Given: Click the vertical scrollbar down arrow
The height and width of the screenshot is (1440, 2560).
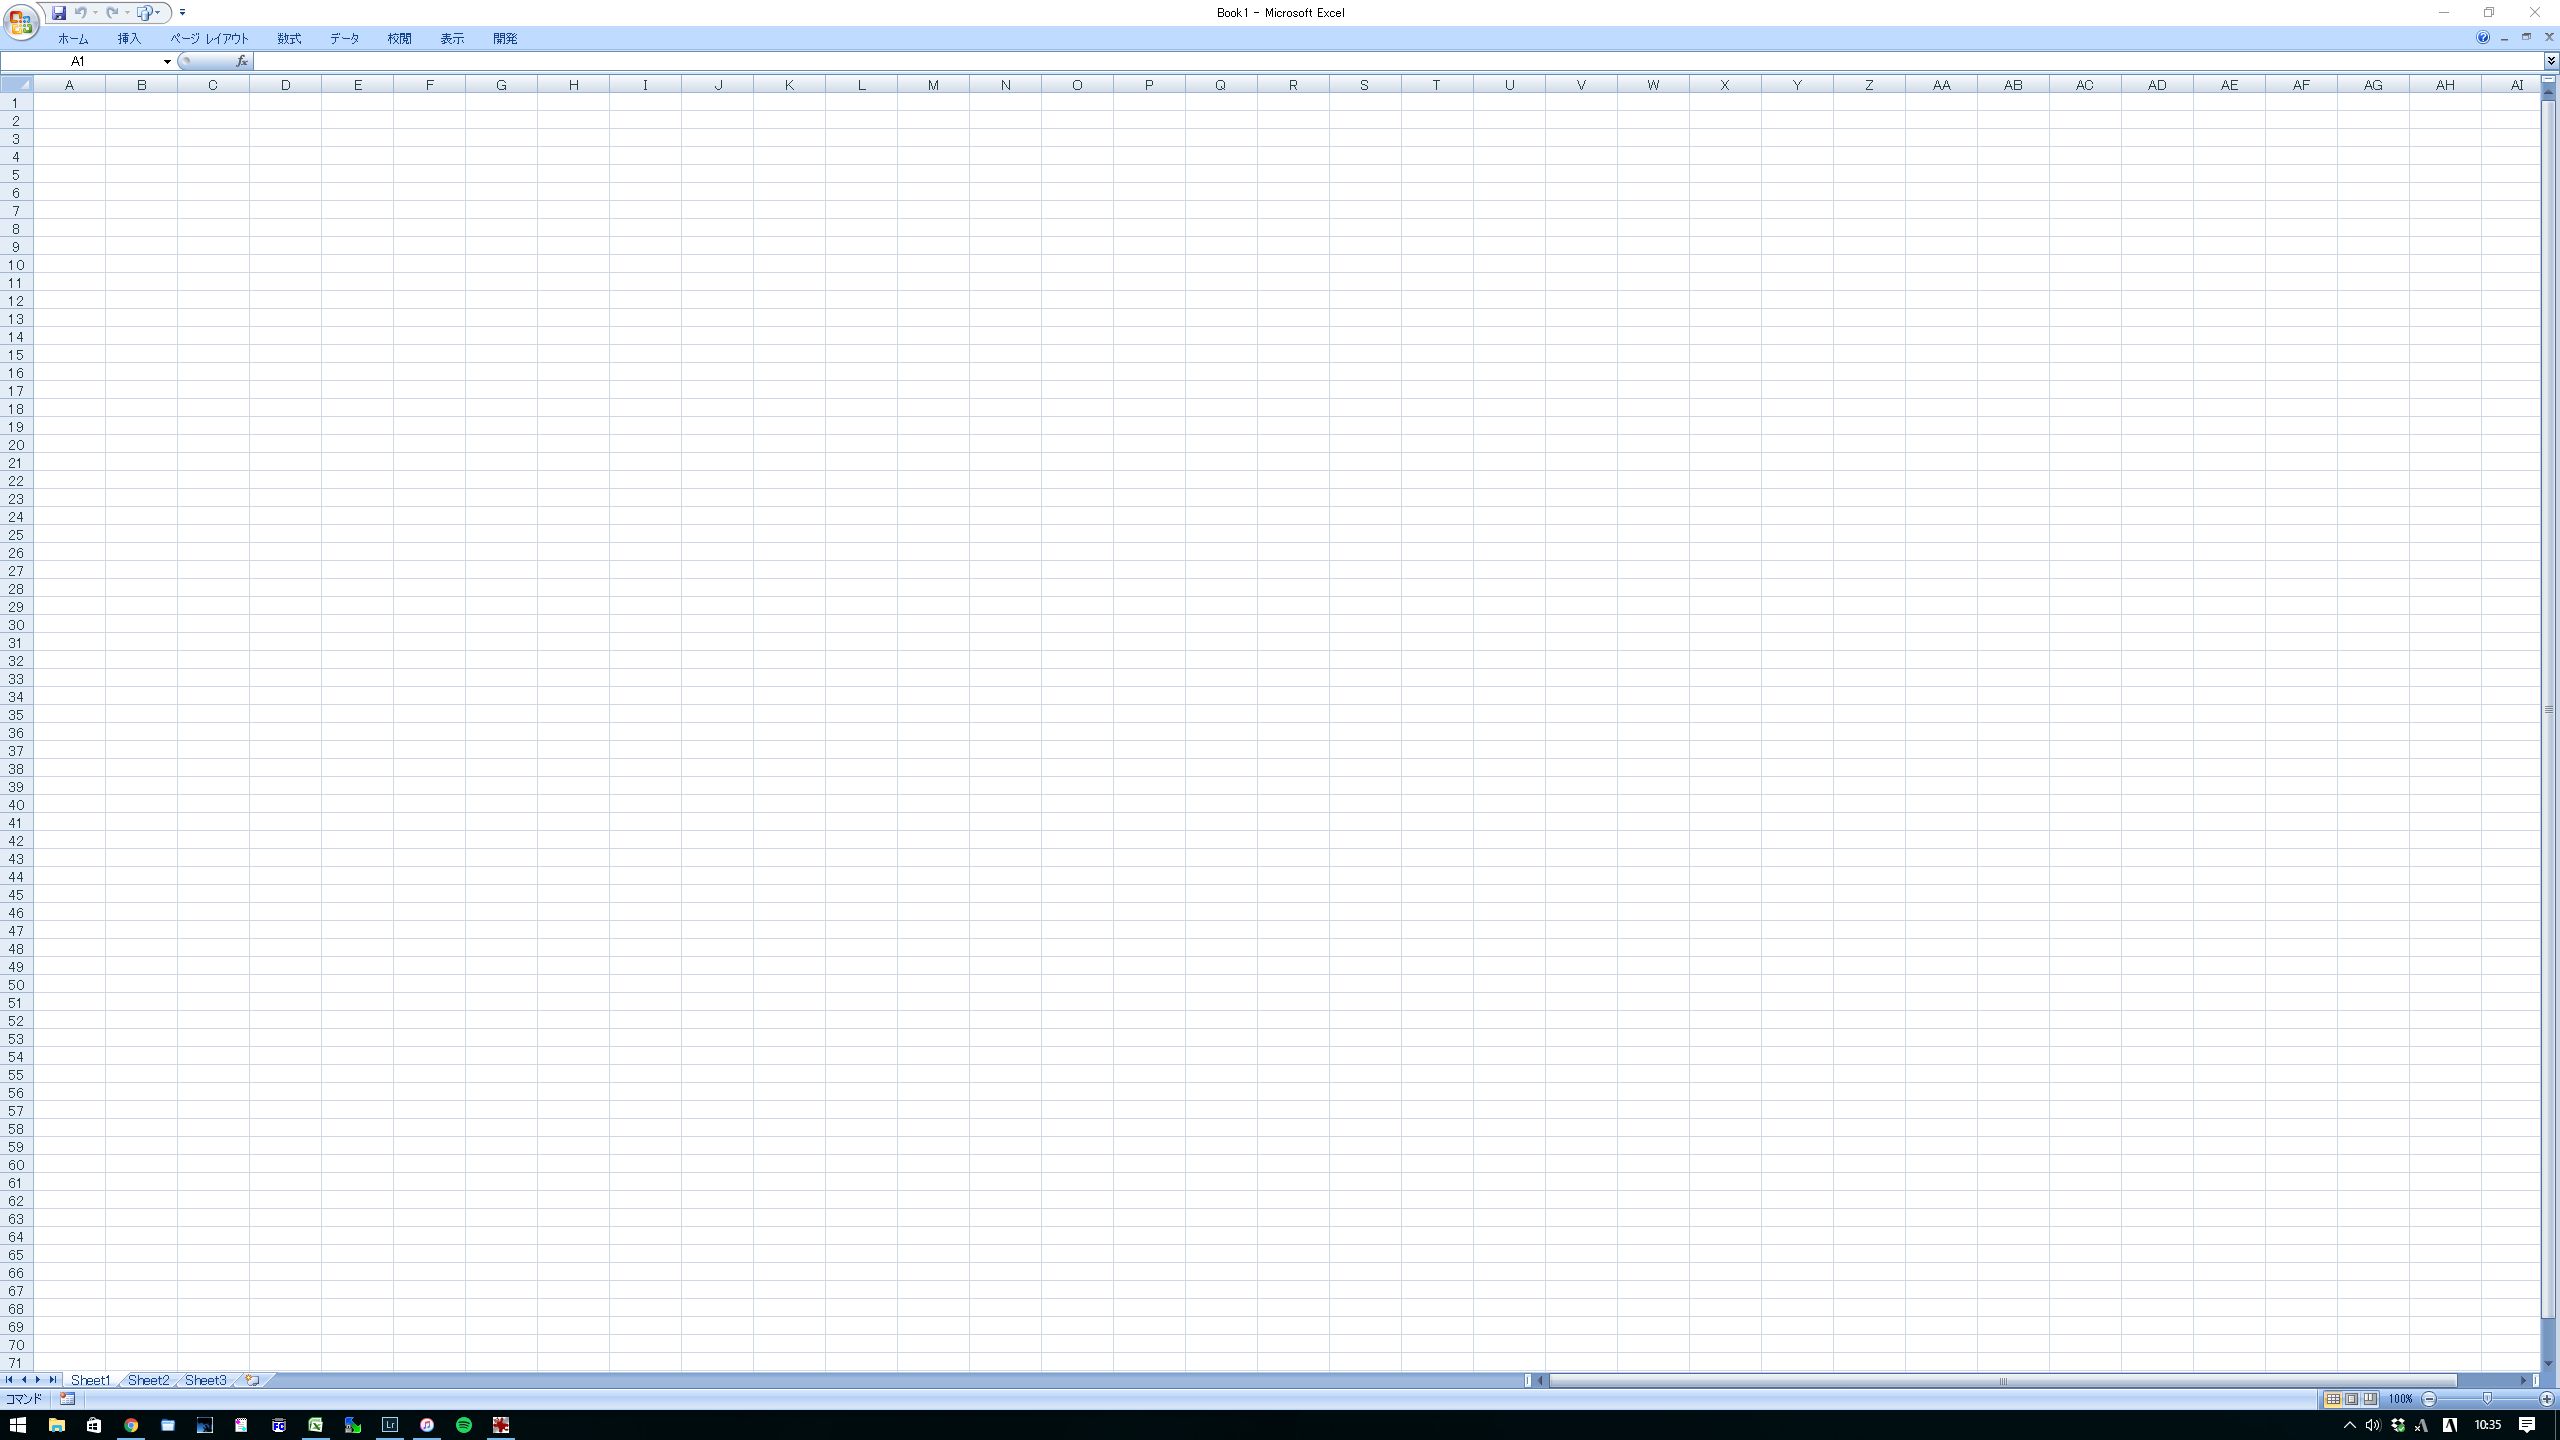Looking at the screenshot, I should [x=2549, y=1363].
